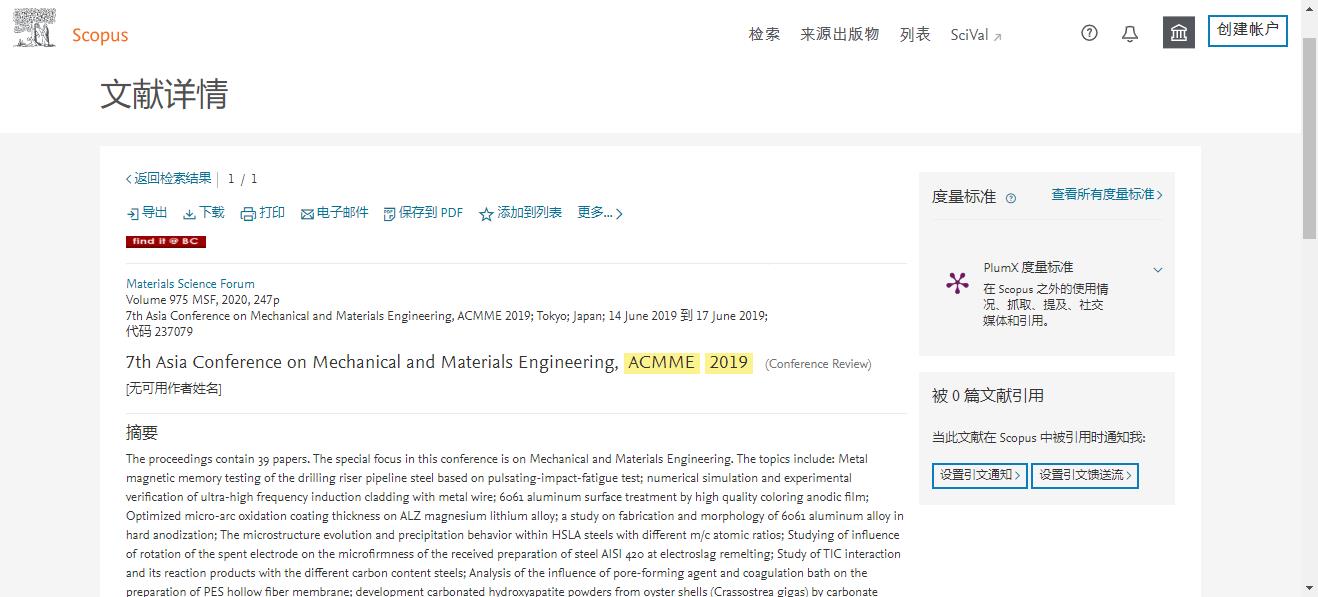Click the 代码 237079 text

(x=160, y=332)
